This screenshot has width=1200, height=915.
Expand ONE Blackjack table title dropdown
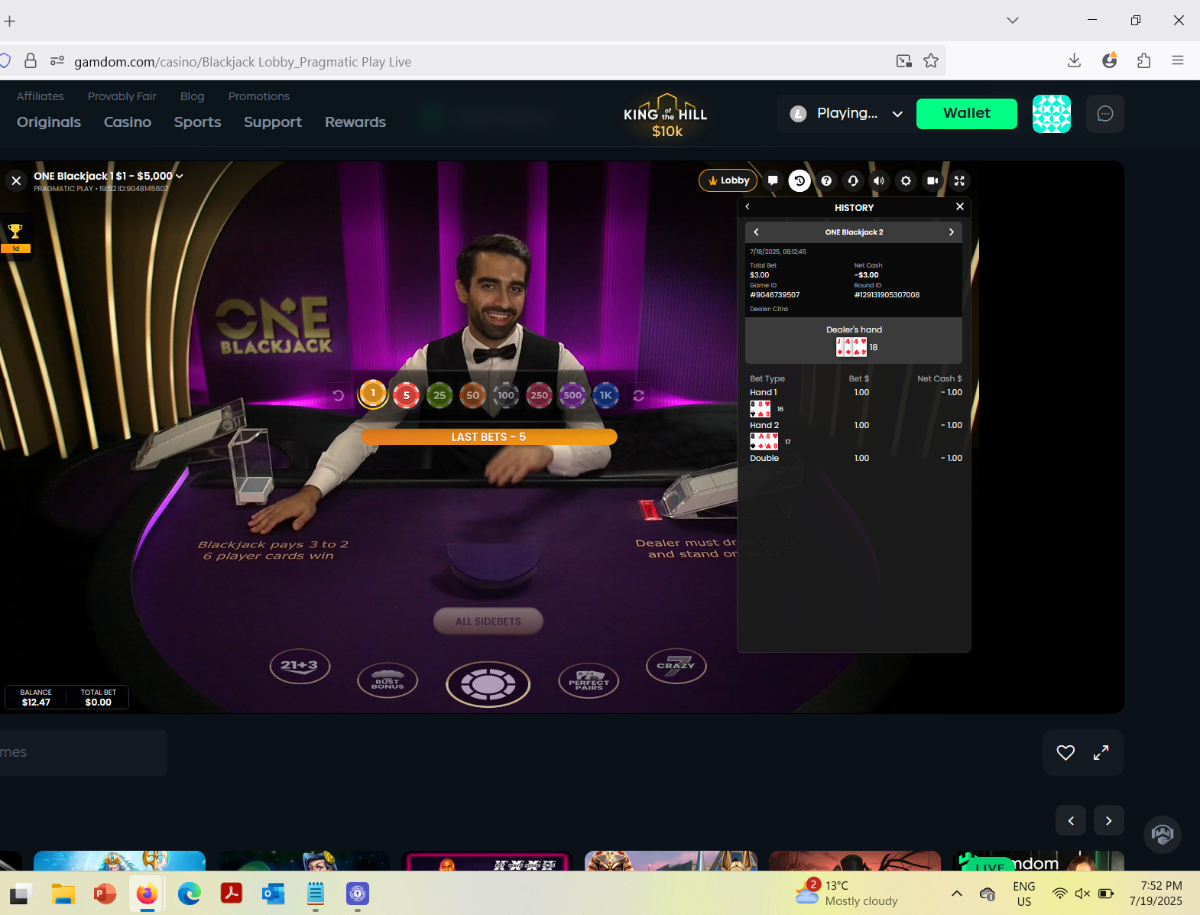[x=180, y=177]
